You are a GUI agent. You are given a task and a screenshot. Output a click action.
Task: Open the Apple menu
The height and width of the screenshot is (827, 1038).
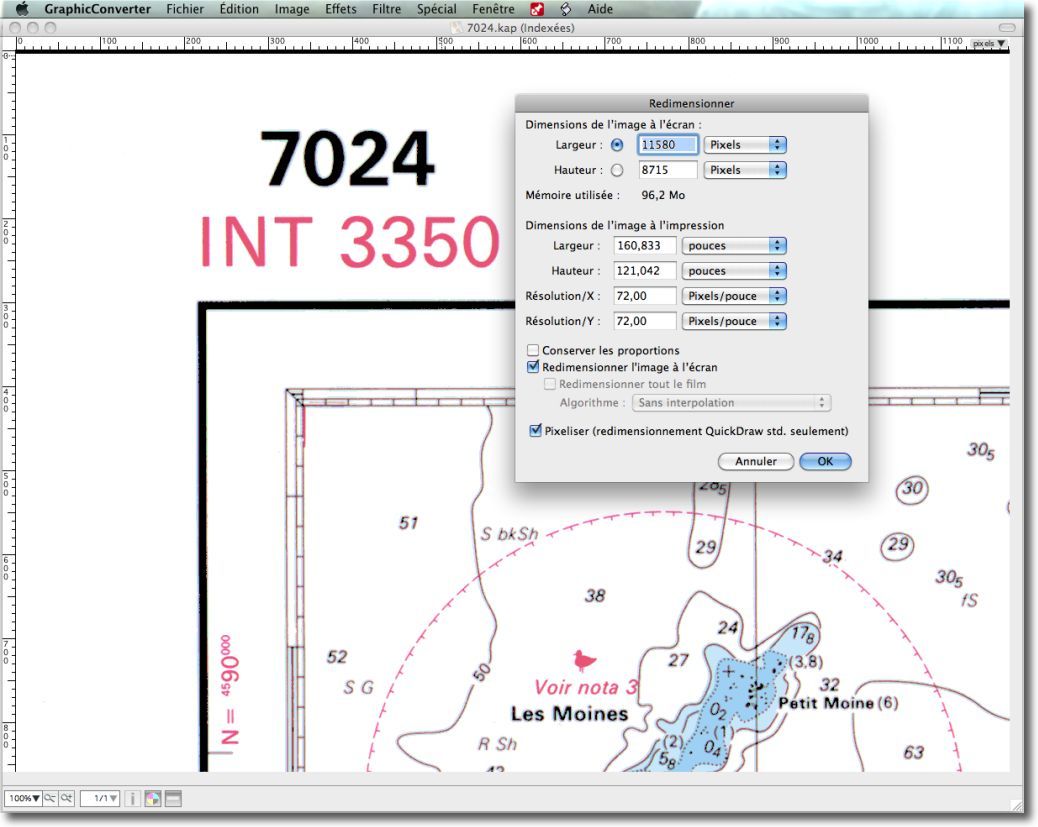point(22,9)
